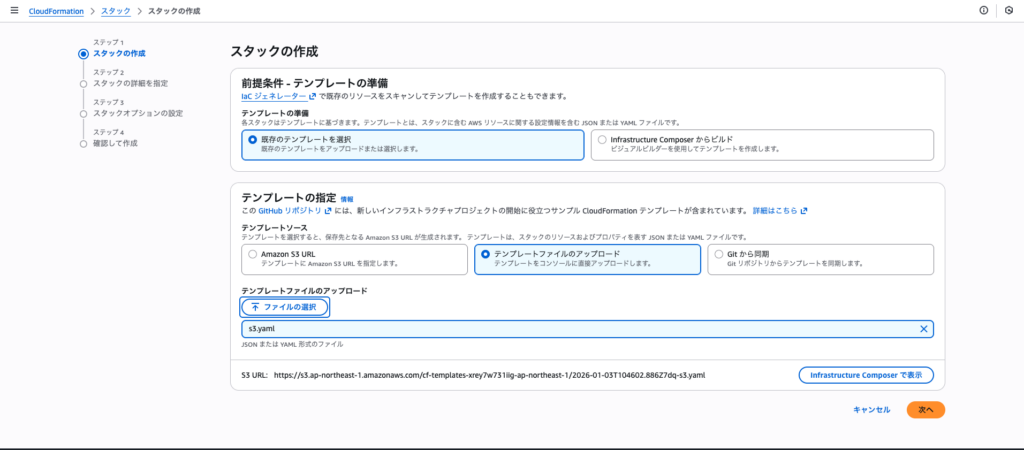1024x450 pixels.
Task: Remove s3.yaml using the X icon
Action: pos(923,329)
